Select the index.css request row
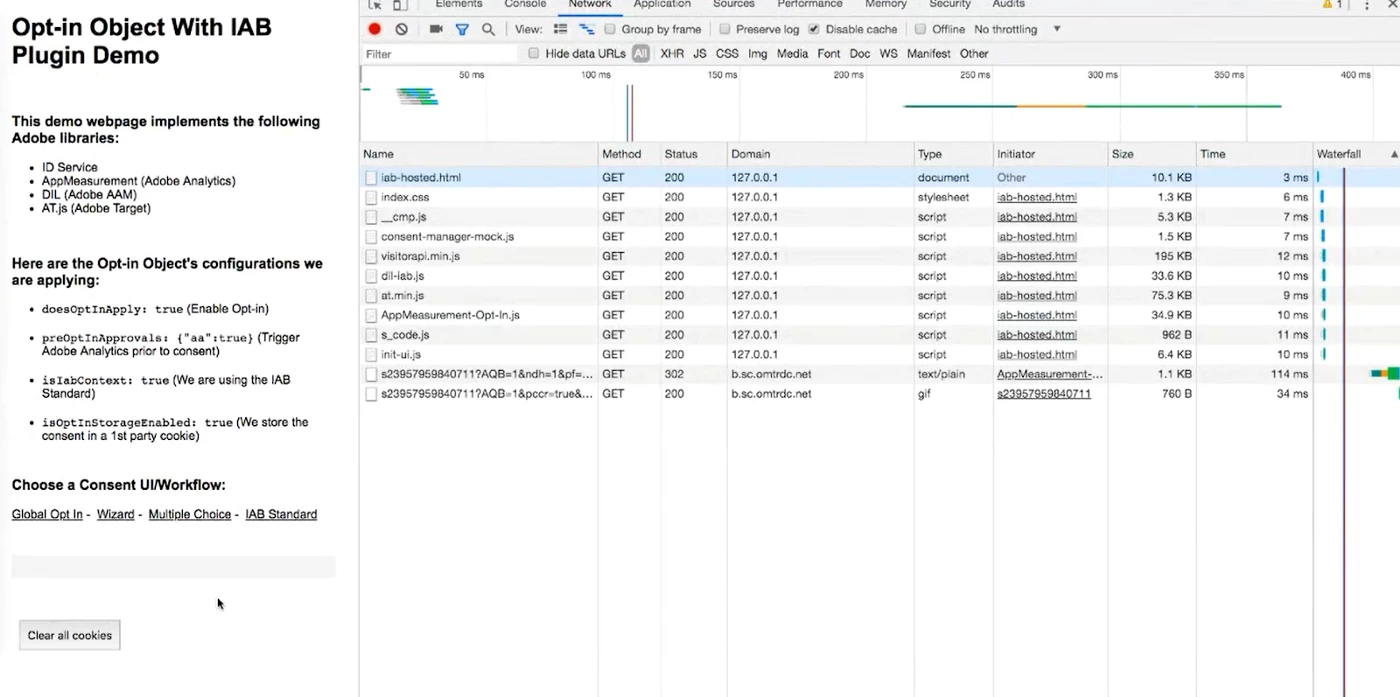This screenshot has height=697, width=1400. 879,198
